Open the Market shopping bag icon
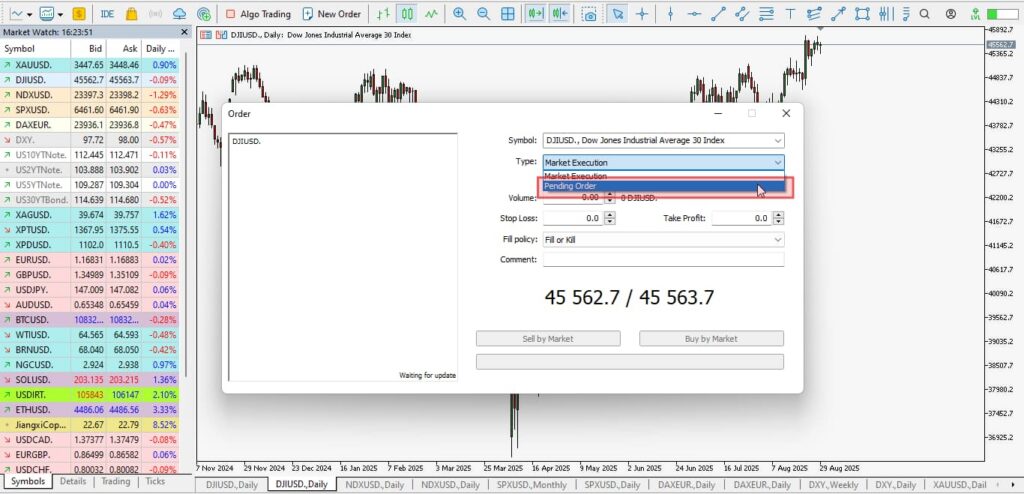The image size is (1024, 494). pos(131,14)
